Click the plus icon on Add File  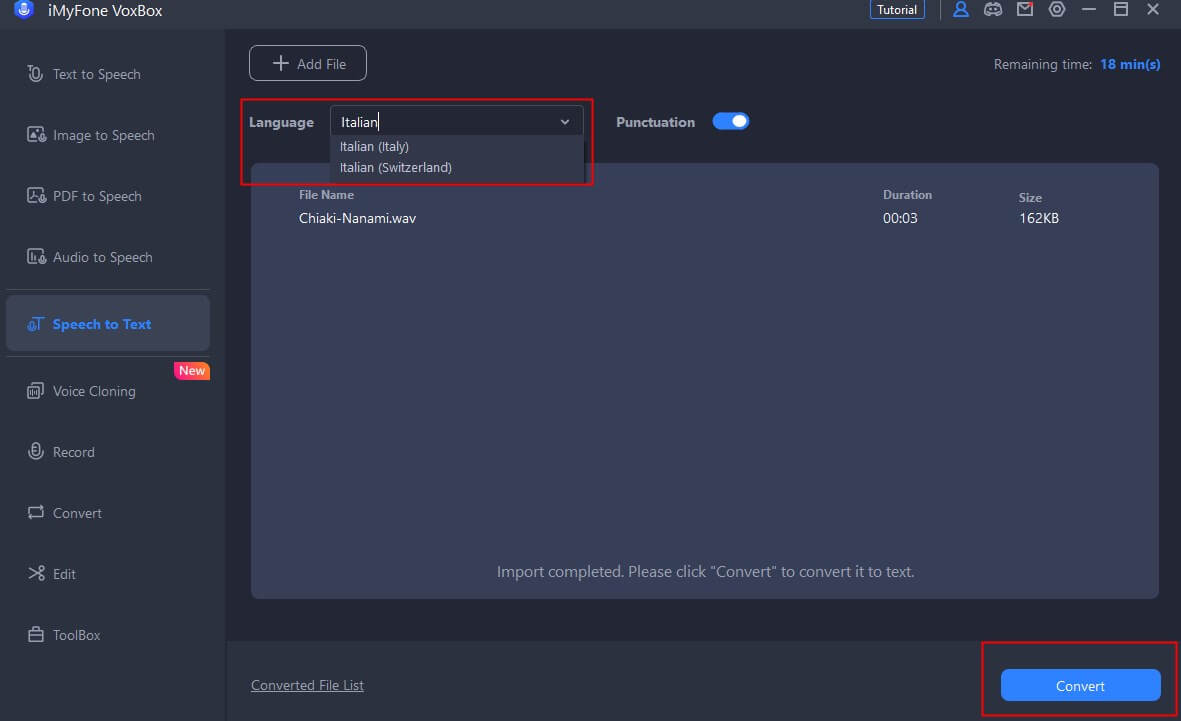click(280, 63)
